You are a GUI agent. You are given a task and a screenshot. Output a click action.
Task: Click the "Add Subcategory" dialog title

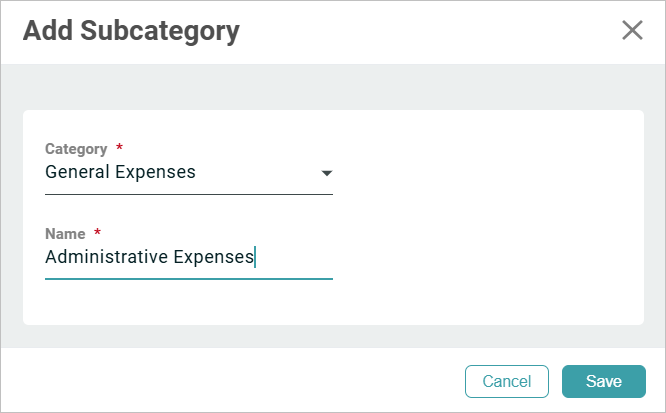[x=131, y=31]
